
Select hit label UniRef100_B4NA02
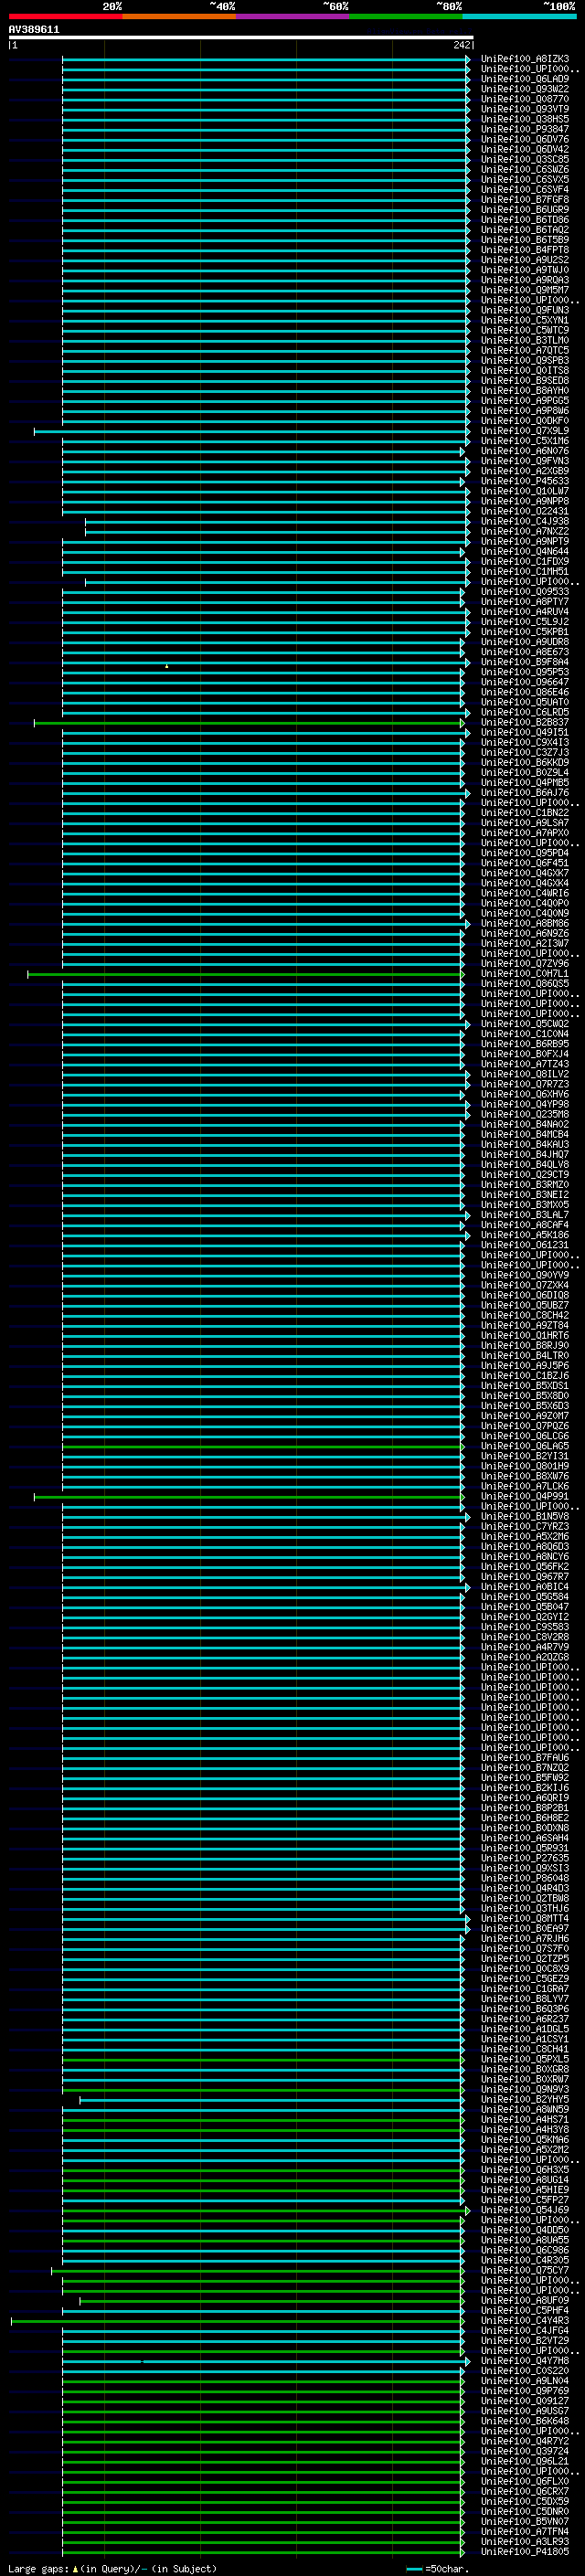pyautogui.click(x=525, y=1124)
